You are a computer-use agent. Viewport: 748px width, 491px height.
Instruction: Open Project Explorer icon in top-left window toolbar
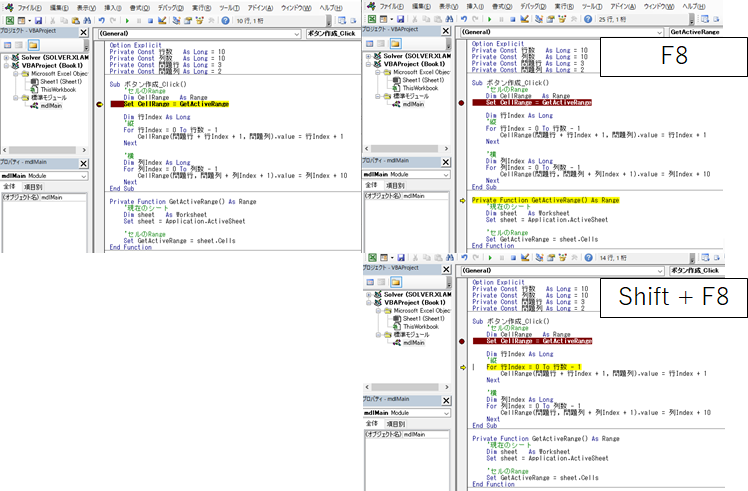(x=177, y=21)
